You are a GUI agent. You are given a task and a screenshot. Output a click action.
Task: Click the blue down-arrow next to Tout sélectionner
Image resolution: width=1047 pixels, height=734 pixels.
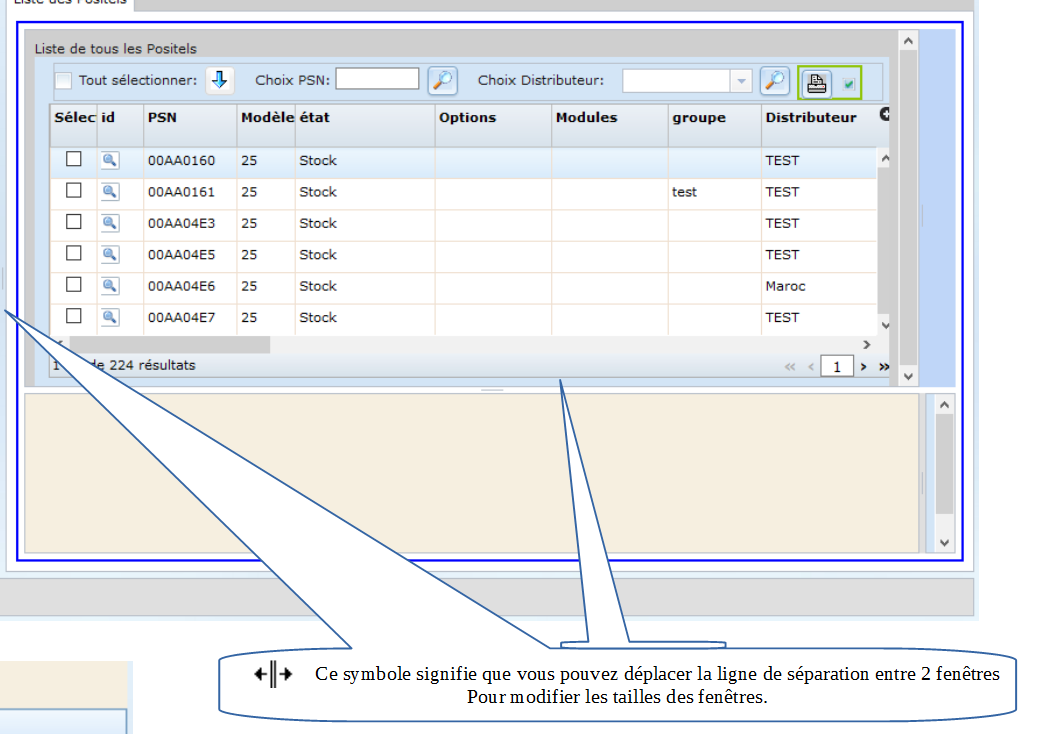coord(220,81)
